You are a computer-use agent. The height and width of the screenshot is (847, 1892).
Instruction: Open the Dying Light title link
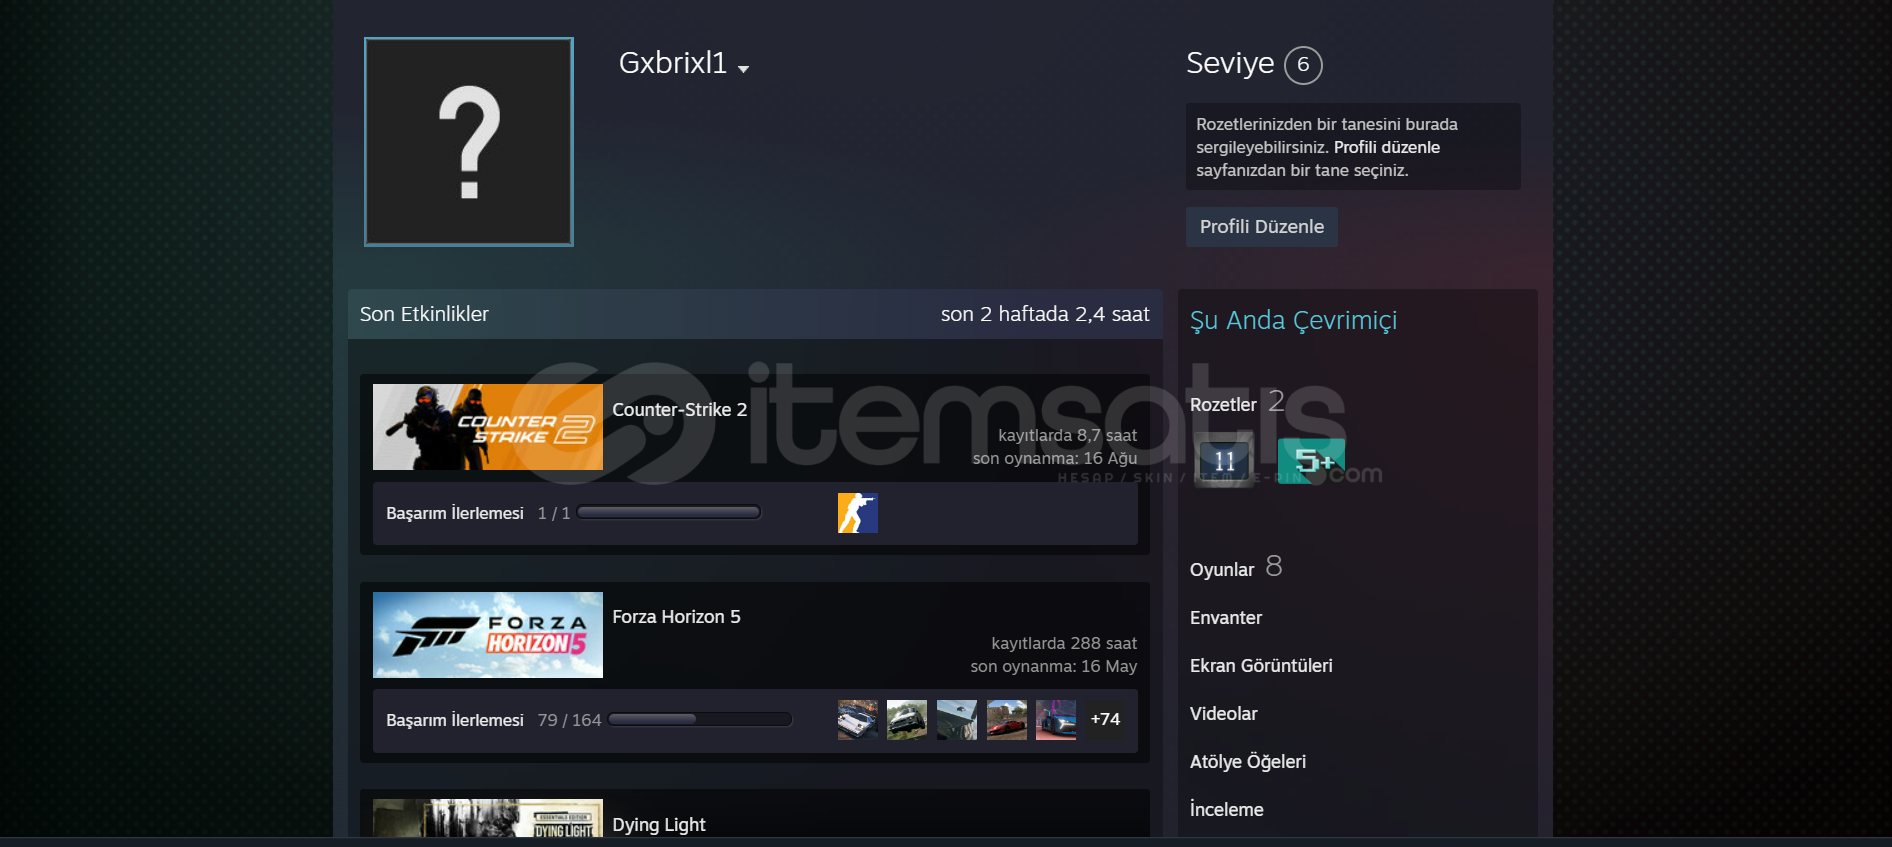[659, 825]
